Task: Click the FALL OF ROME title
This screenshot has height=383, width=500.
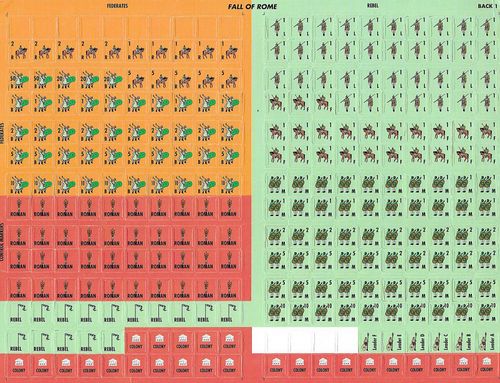Action: [252, 7]
